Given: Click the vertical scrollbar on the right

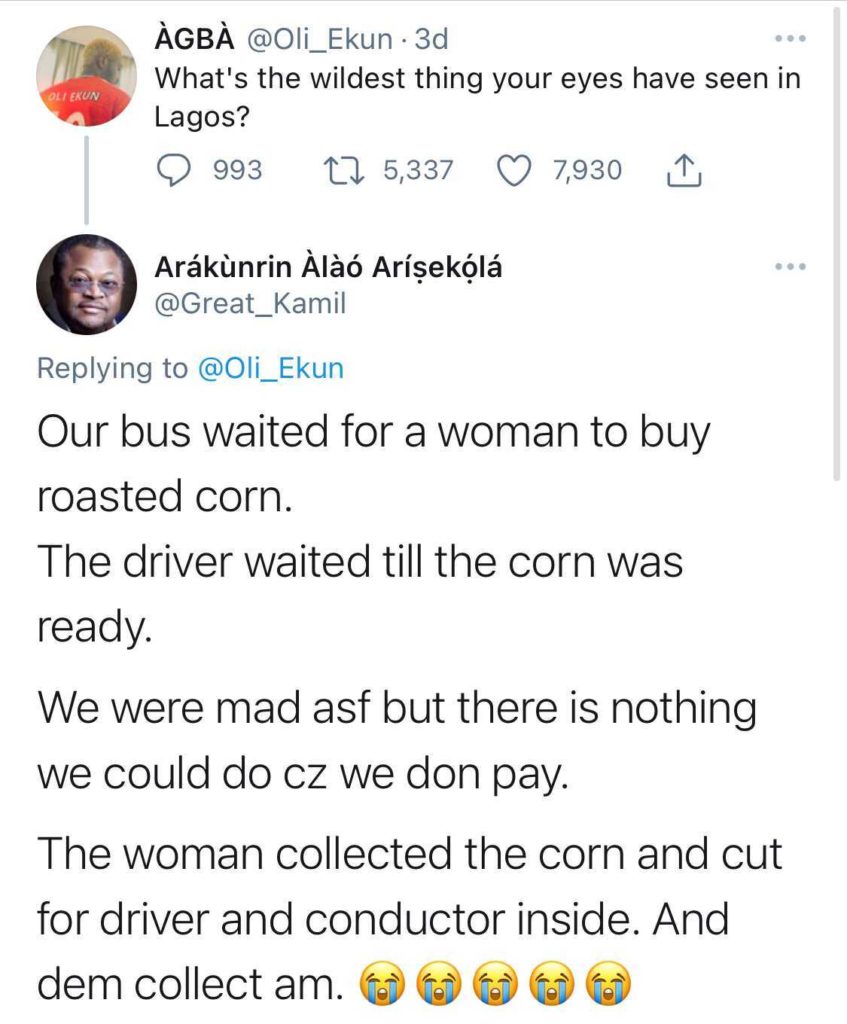Looking at the screenshot, I should coord(838,240).
